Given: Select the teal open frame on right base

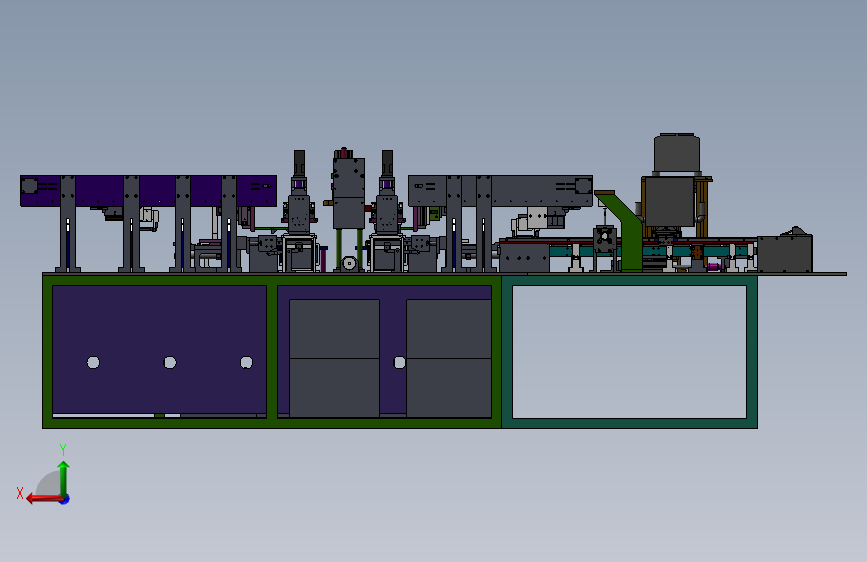Looking at the screenshot, I should 629,352.
